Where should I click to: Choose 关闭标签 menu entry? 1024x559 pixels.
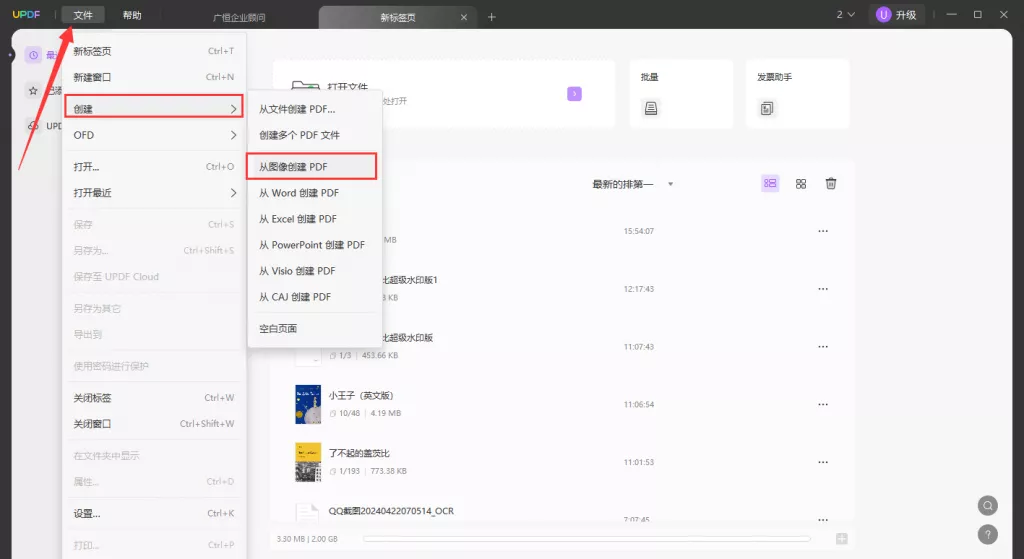(153, 398)
